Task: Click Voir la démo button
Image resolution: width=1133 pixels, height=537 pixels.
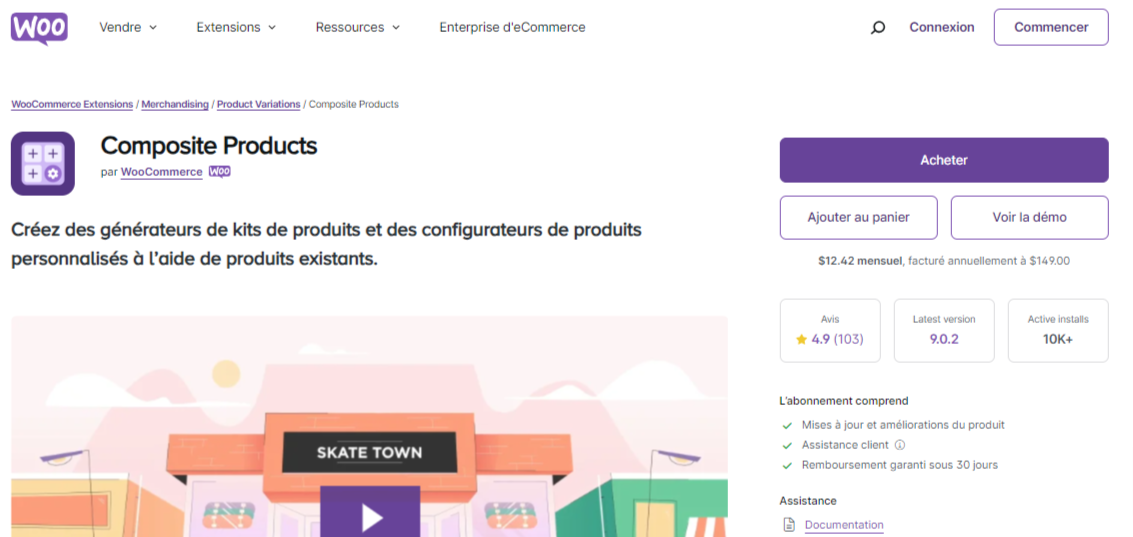Action: tap(1029, 218)
